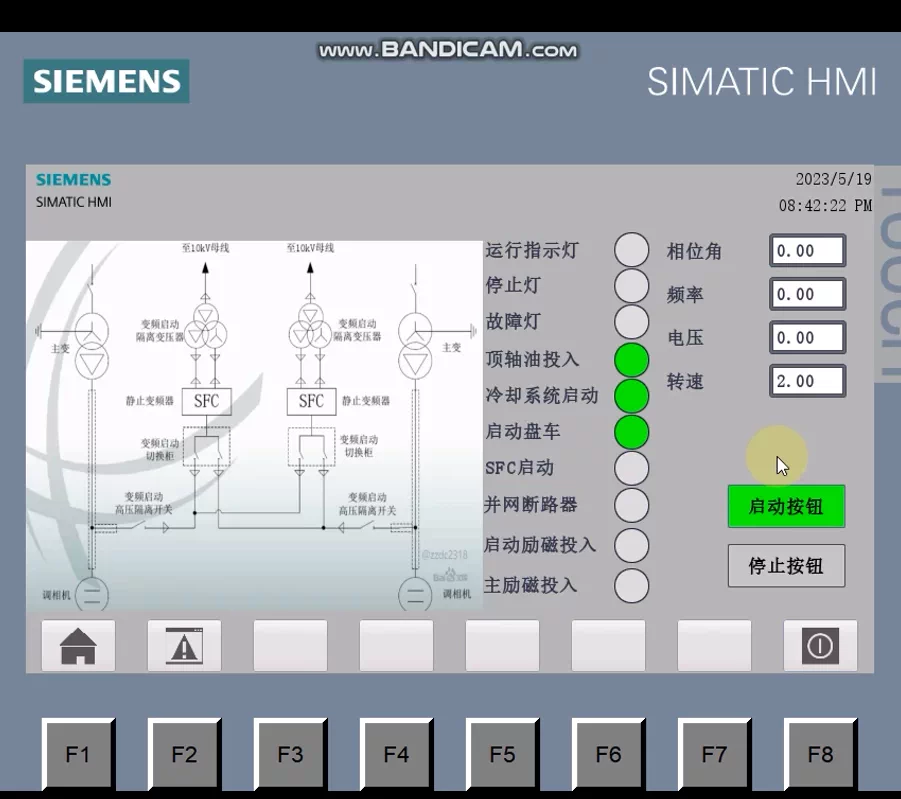Click the left SFC block in diagram

pyautogui.click(x=207, y=401)
